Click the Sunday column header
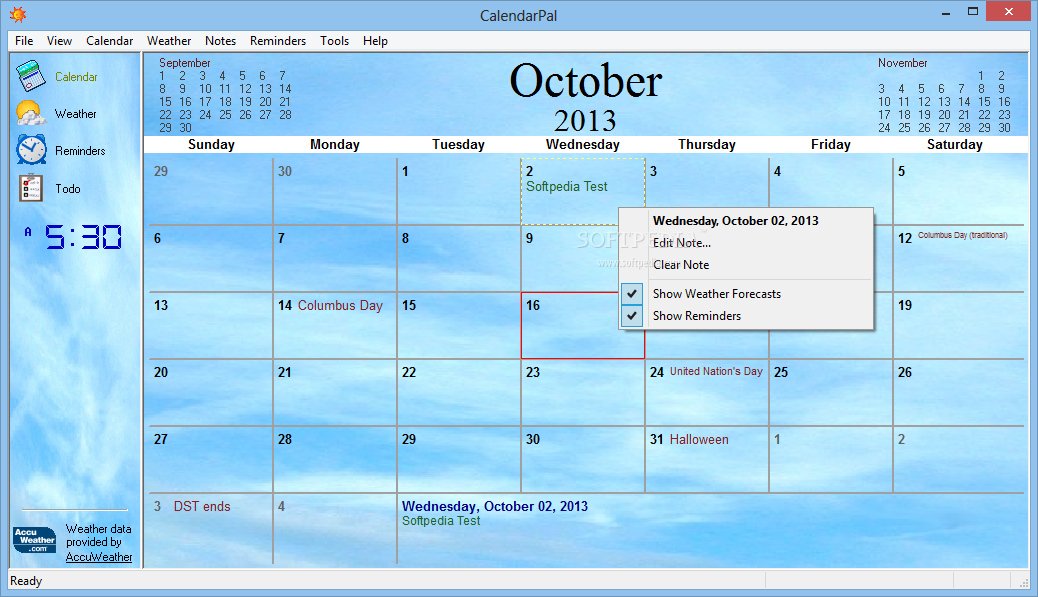 pos(211,144)
